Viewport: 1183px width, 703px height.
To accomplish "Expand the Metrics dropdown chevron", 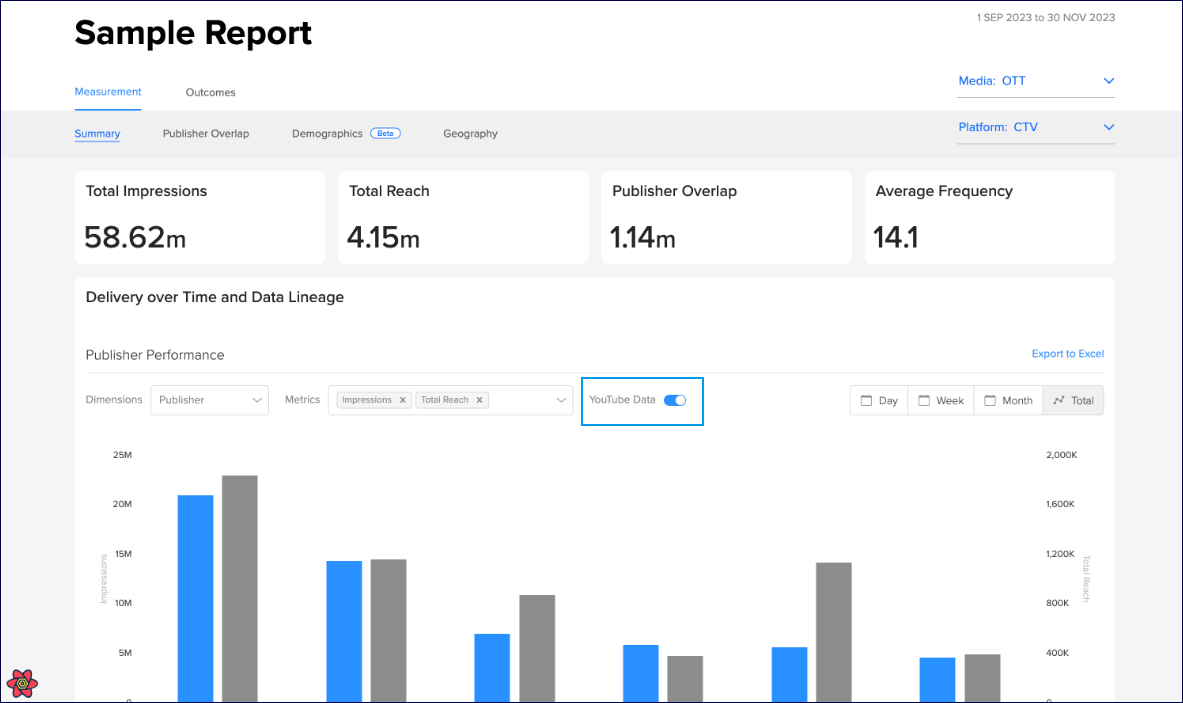I will click(x=561, y=400).
